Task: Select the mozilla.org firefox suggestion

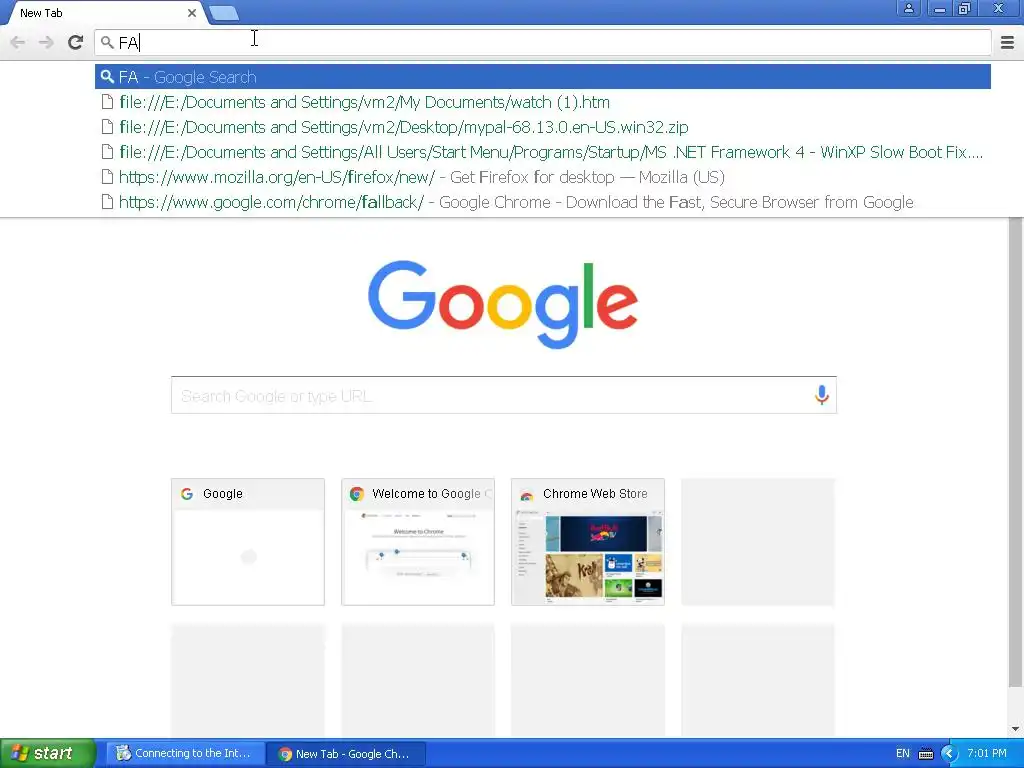Action: (543, 177)
